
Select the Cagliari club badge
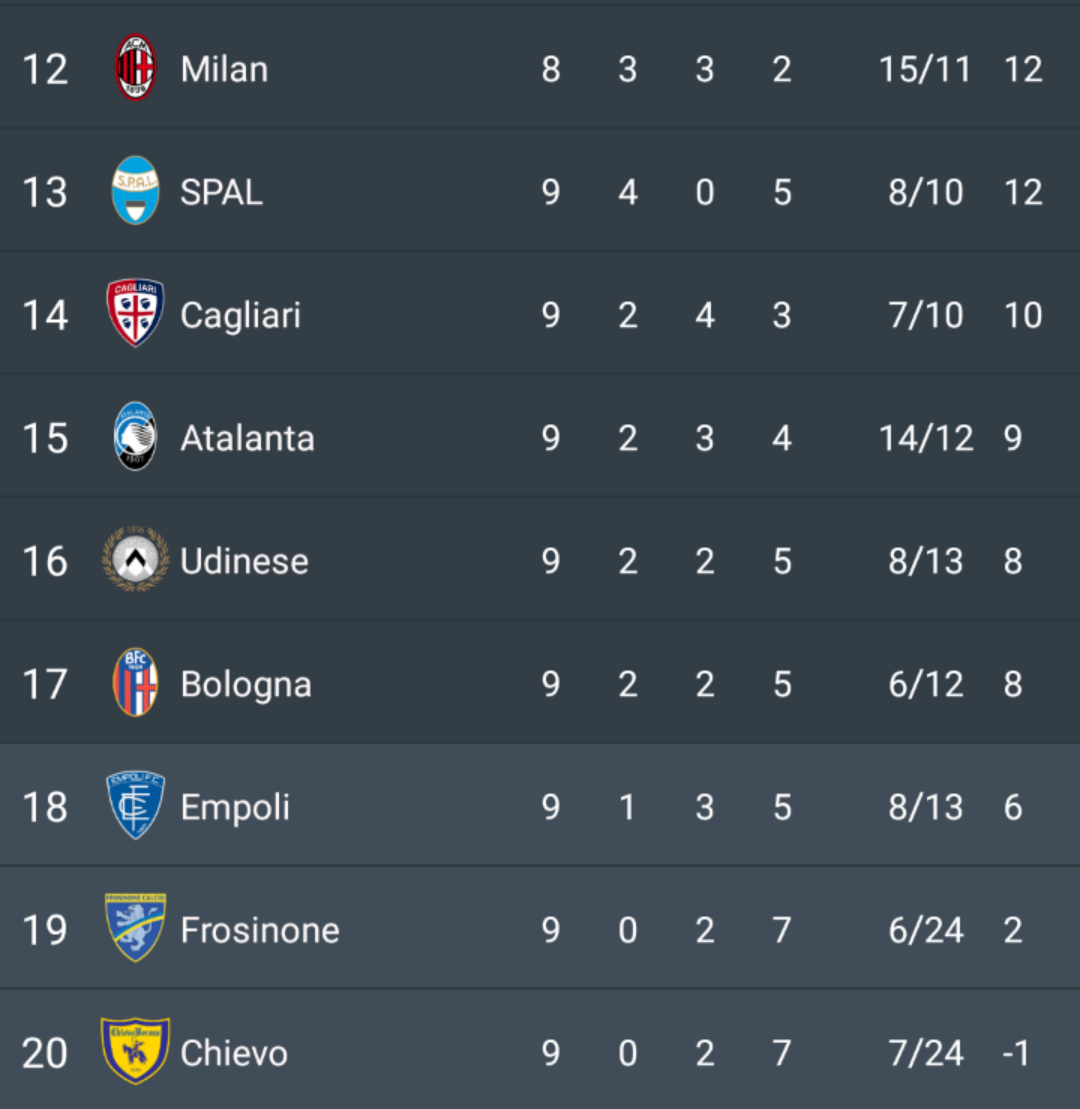click(x=135, y=314)
